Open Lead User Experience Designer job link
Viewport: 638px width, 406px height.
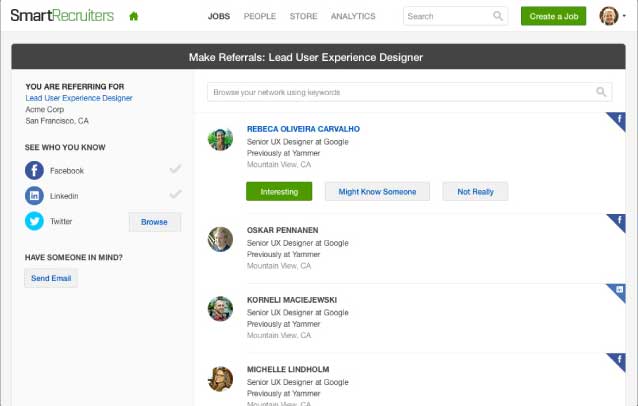click(79, 98)
